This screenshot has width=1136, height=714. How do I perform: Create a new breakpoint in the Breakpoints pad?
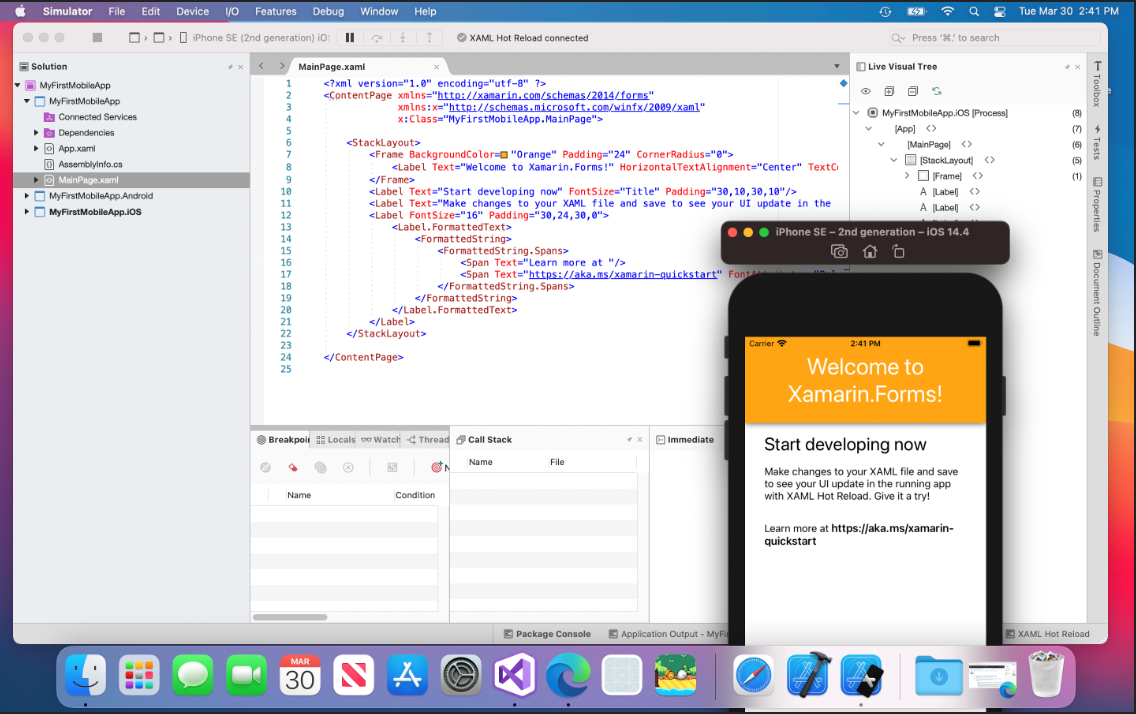point(435,467)
